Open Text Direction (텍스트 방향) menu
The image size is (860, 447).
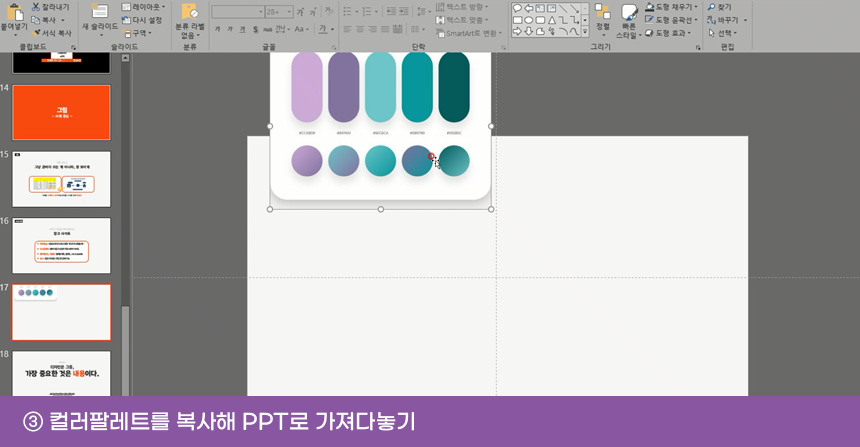coord(462,7)
